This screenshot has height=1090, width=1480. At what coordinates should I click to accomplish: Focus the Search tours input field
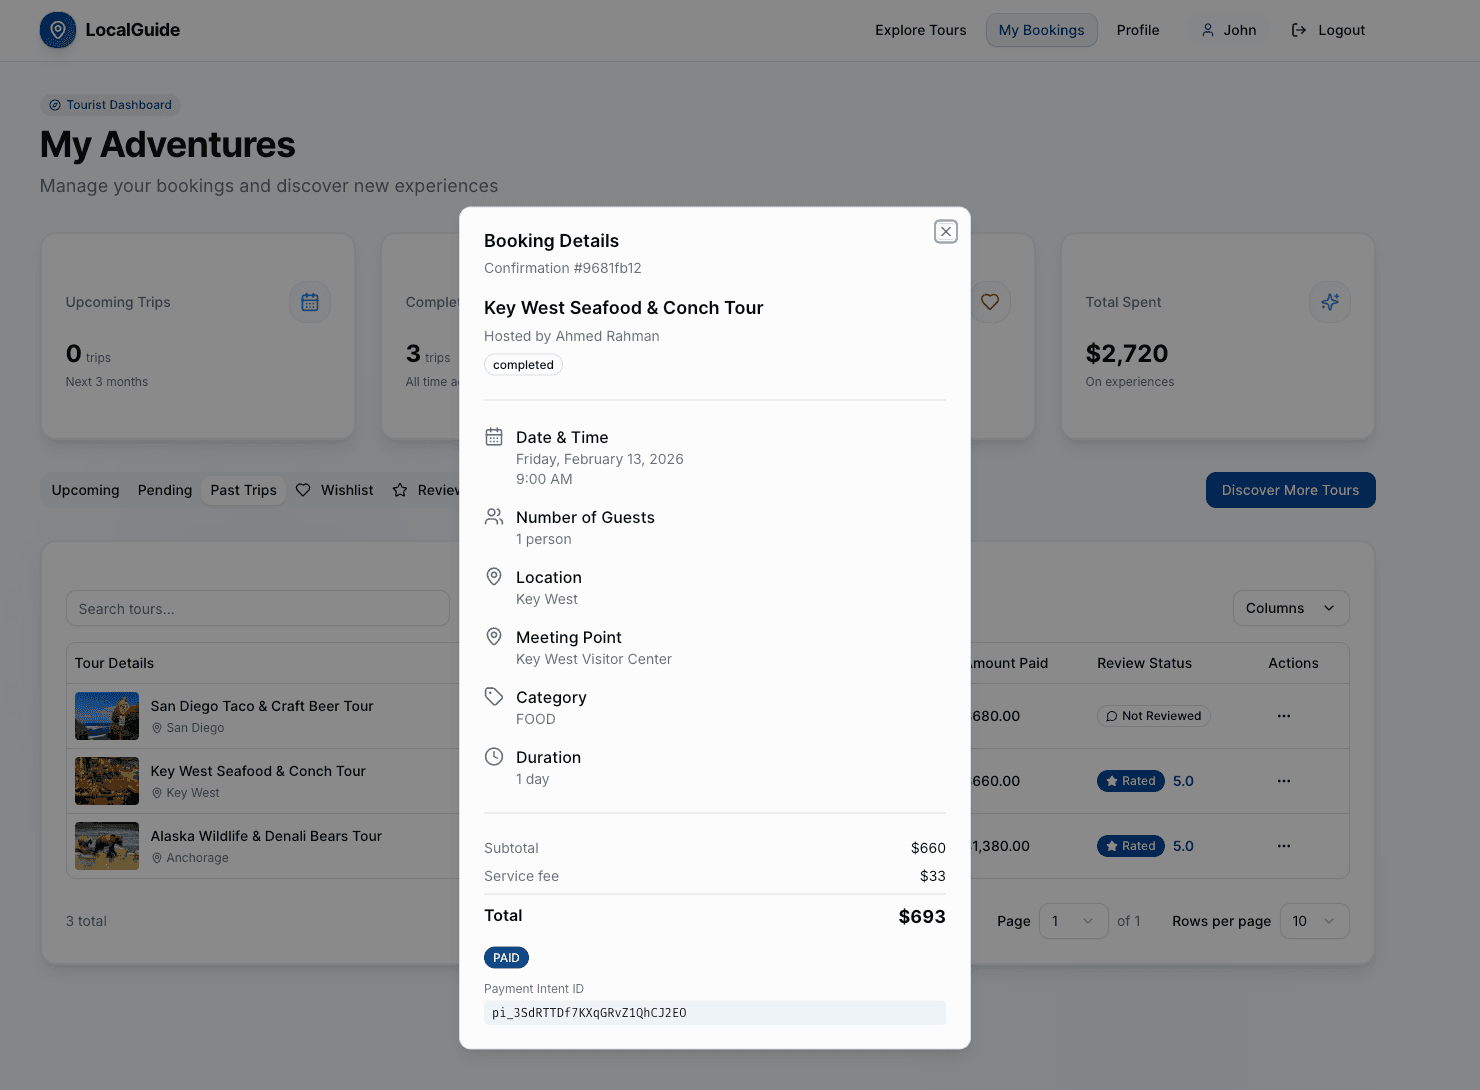tap(257, 609)
